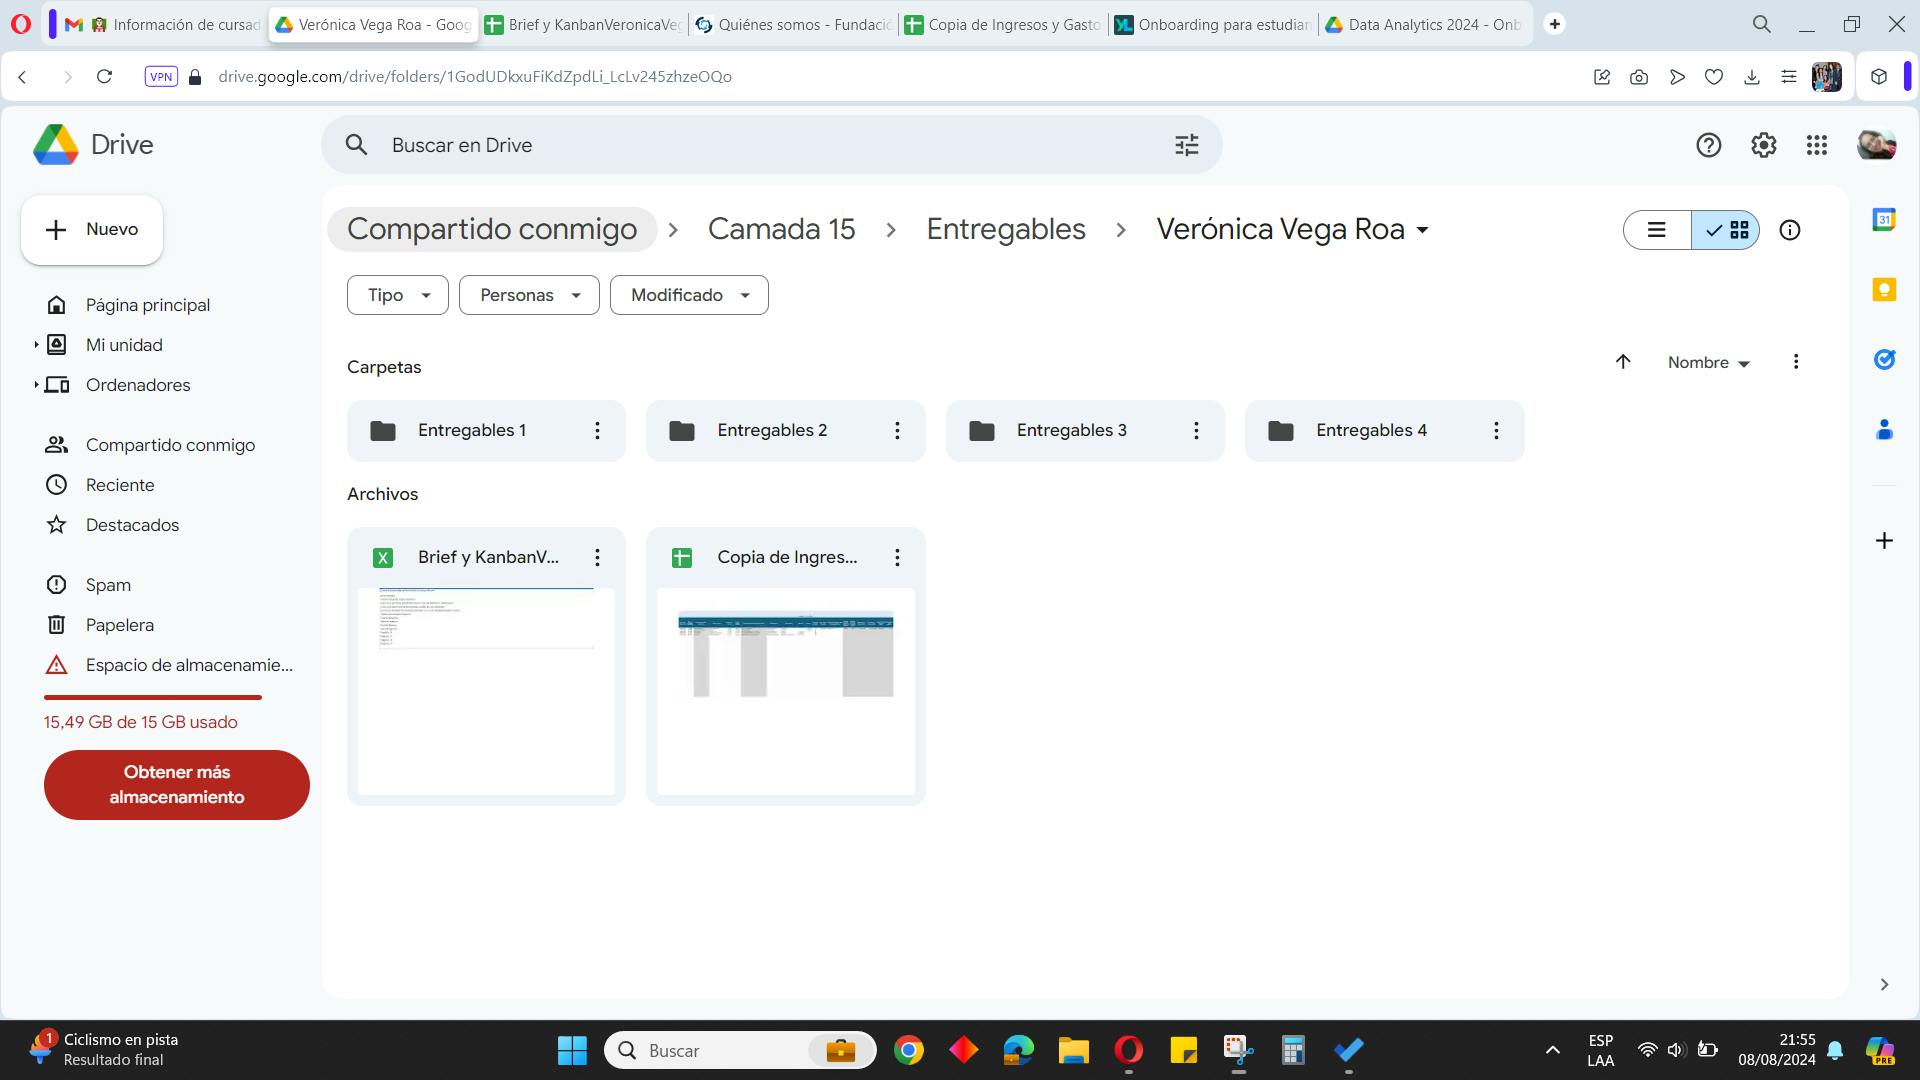1920x1080 pixels.
Task: Open Drive settings gear
Action: pyautogui.click(x=1763, y=145)
